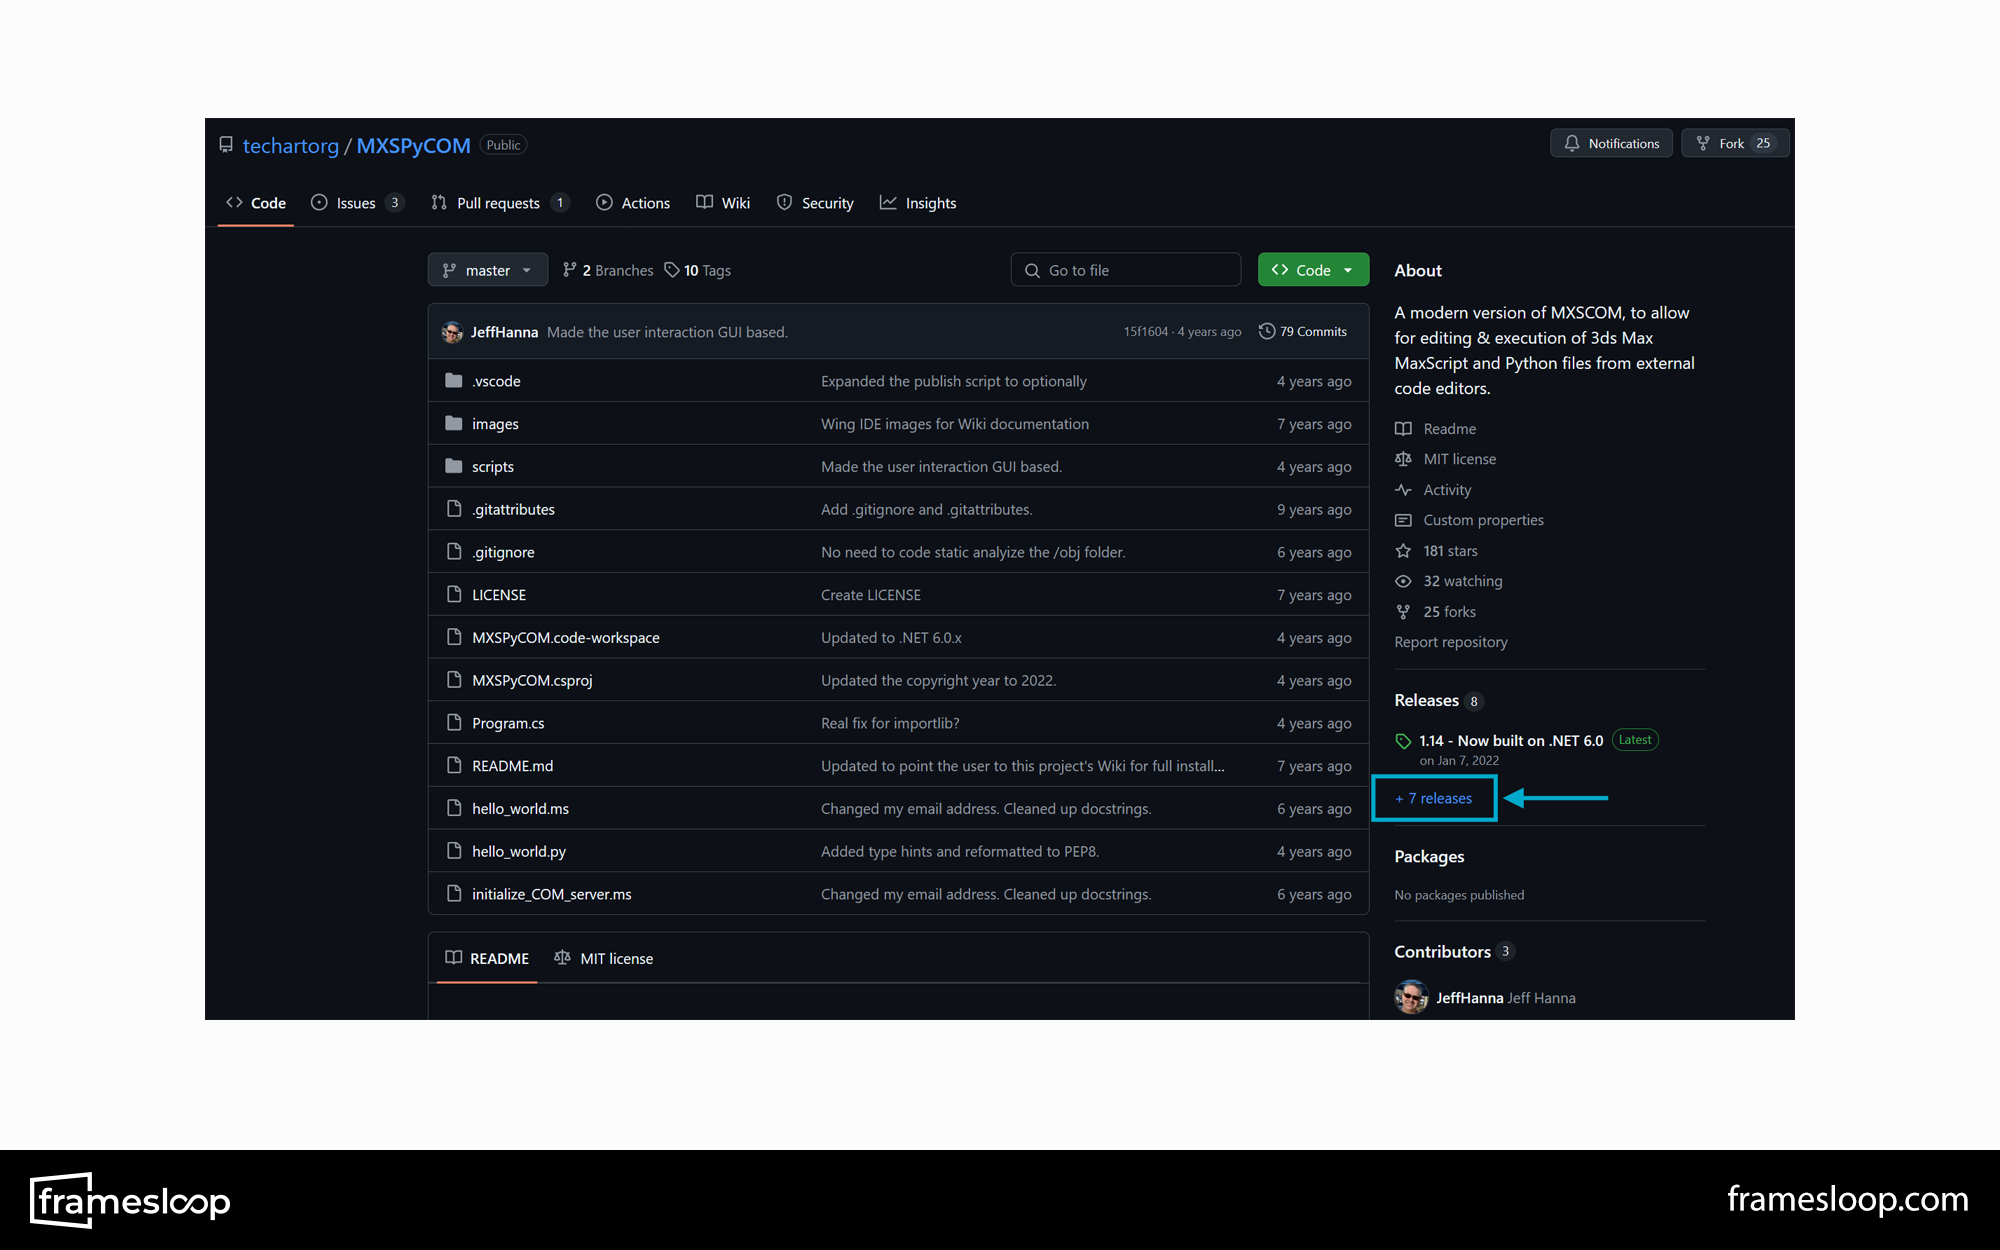Screen dimensions: 2000x1250
Task: Expand the green Code dropdown button
Action: pyautogui.click(x=1313, y=270)
